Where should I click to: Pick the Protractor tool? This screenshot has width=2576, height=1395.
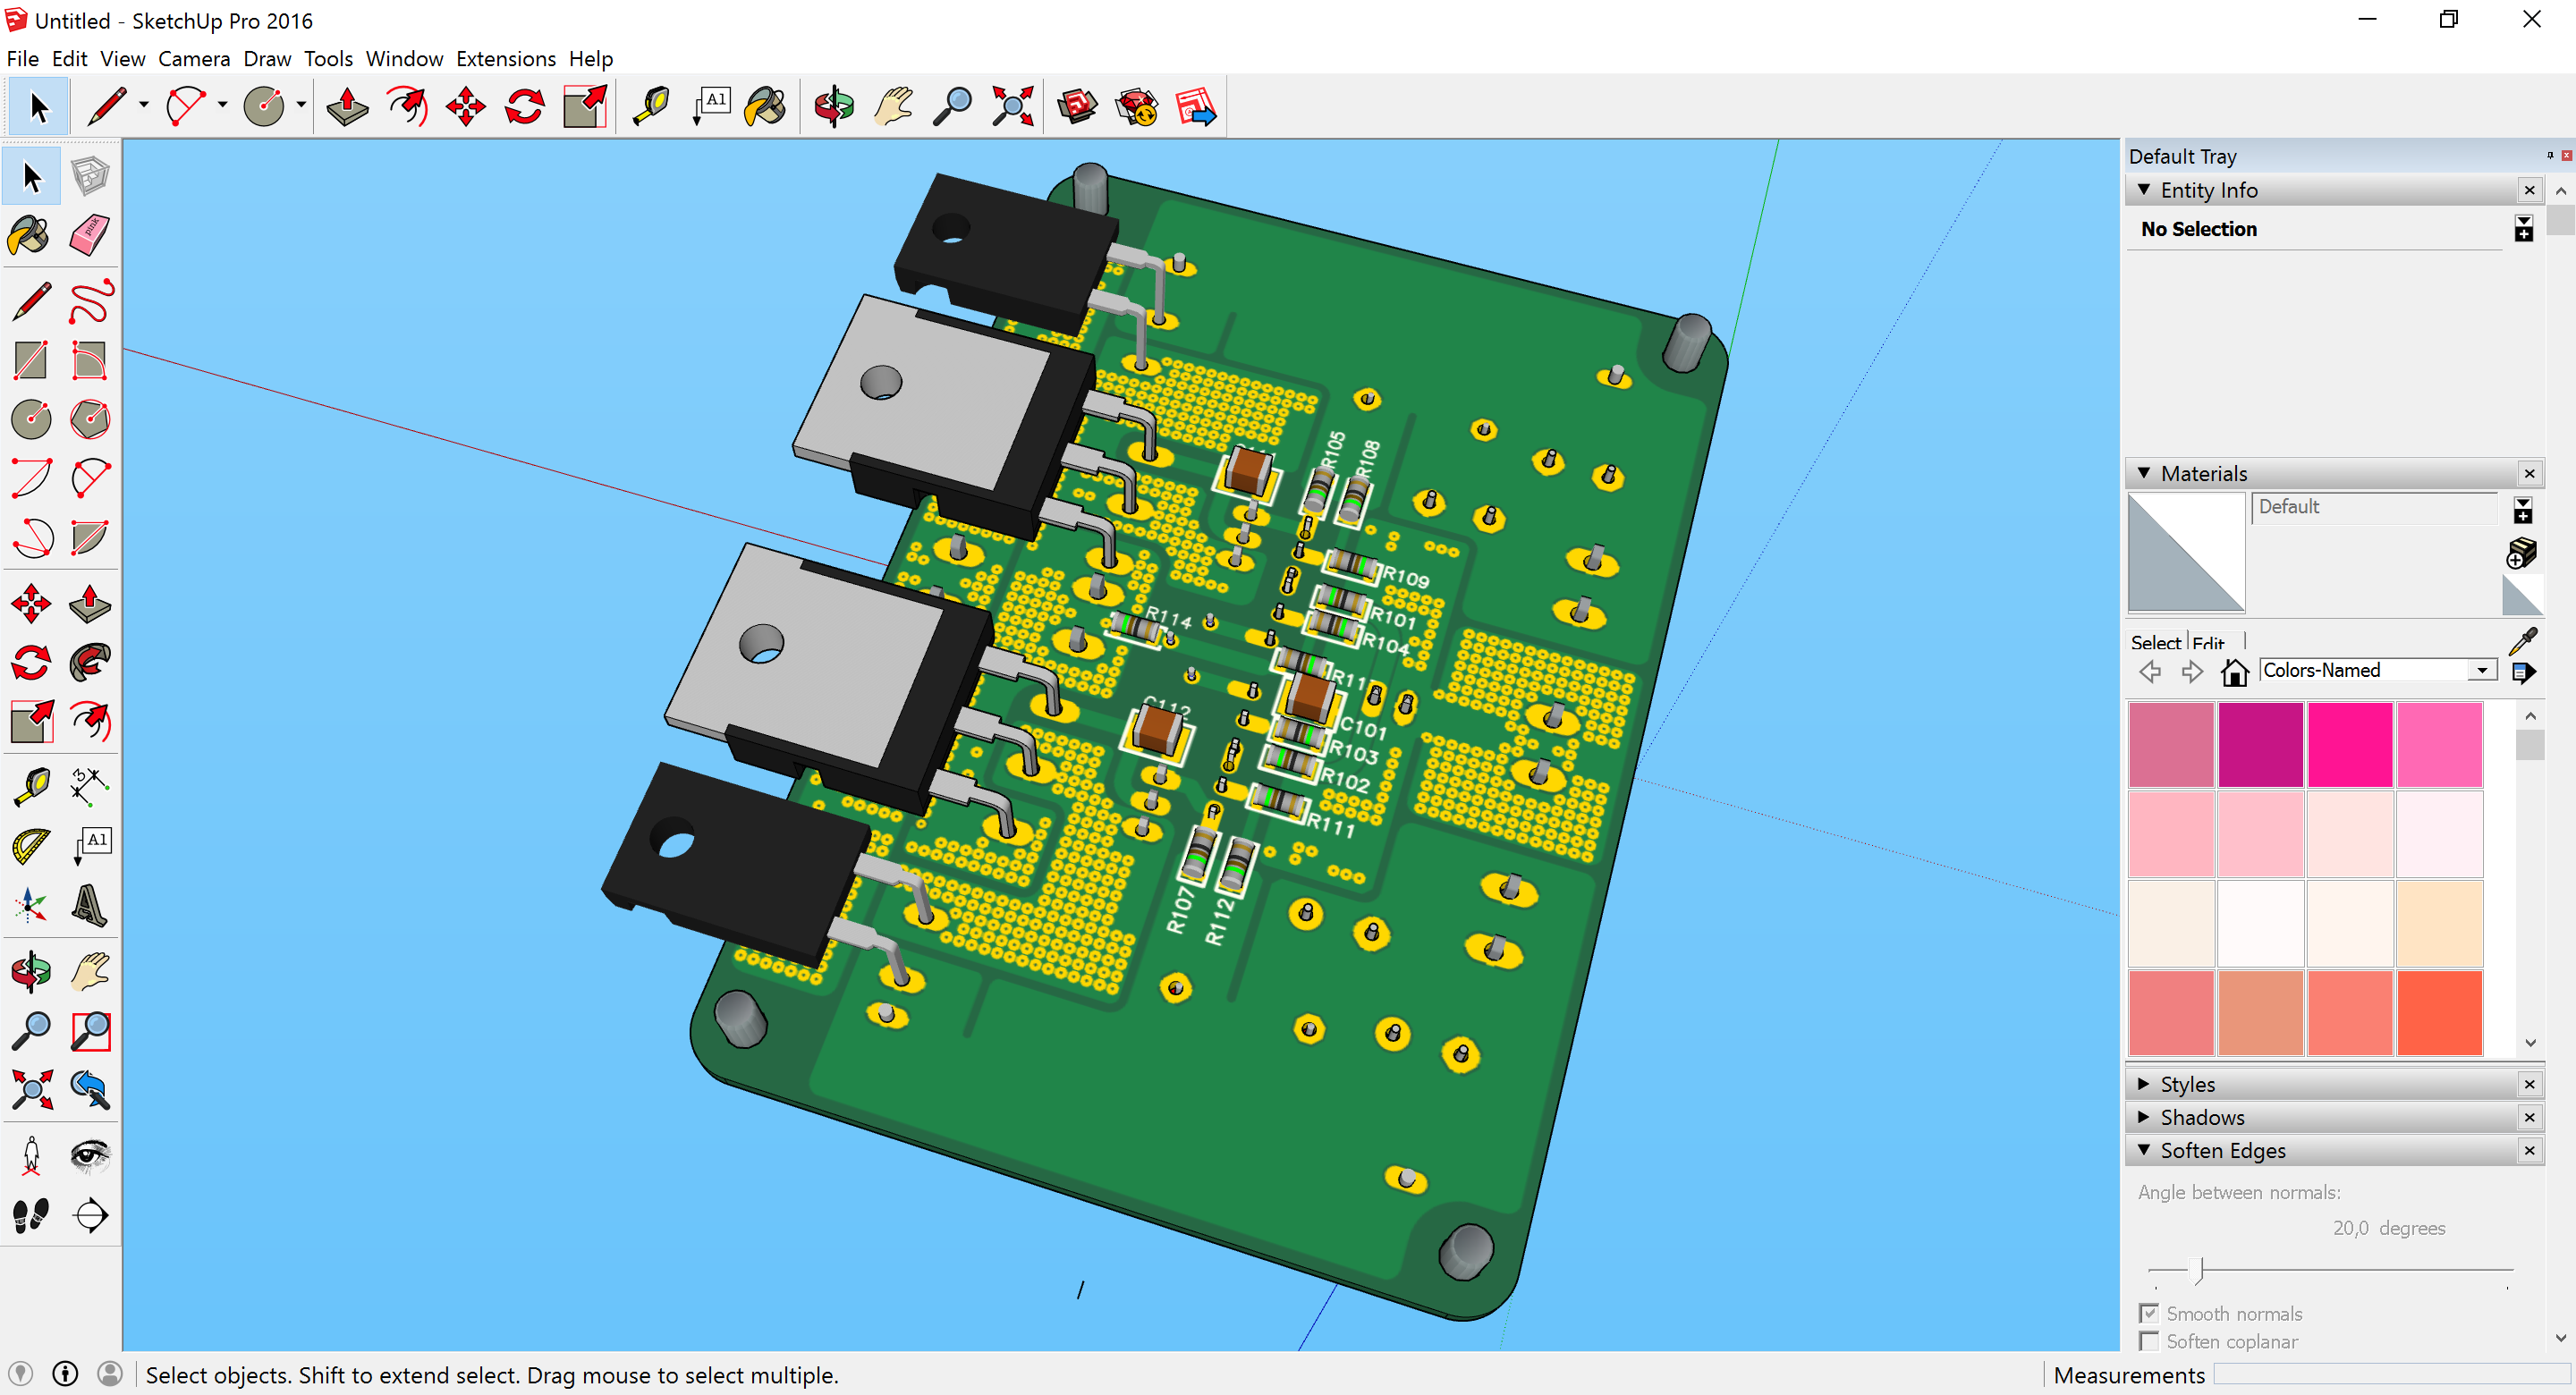click(31, 846)
